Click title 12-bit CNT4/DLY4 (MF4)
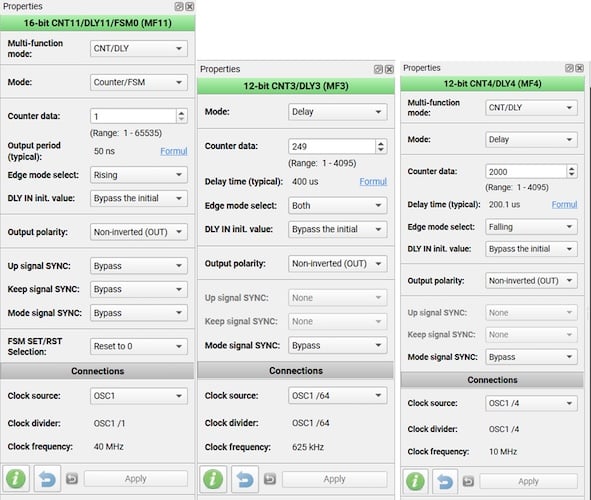The height and width of the screenshot is (500, 591). coord(492,84)
